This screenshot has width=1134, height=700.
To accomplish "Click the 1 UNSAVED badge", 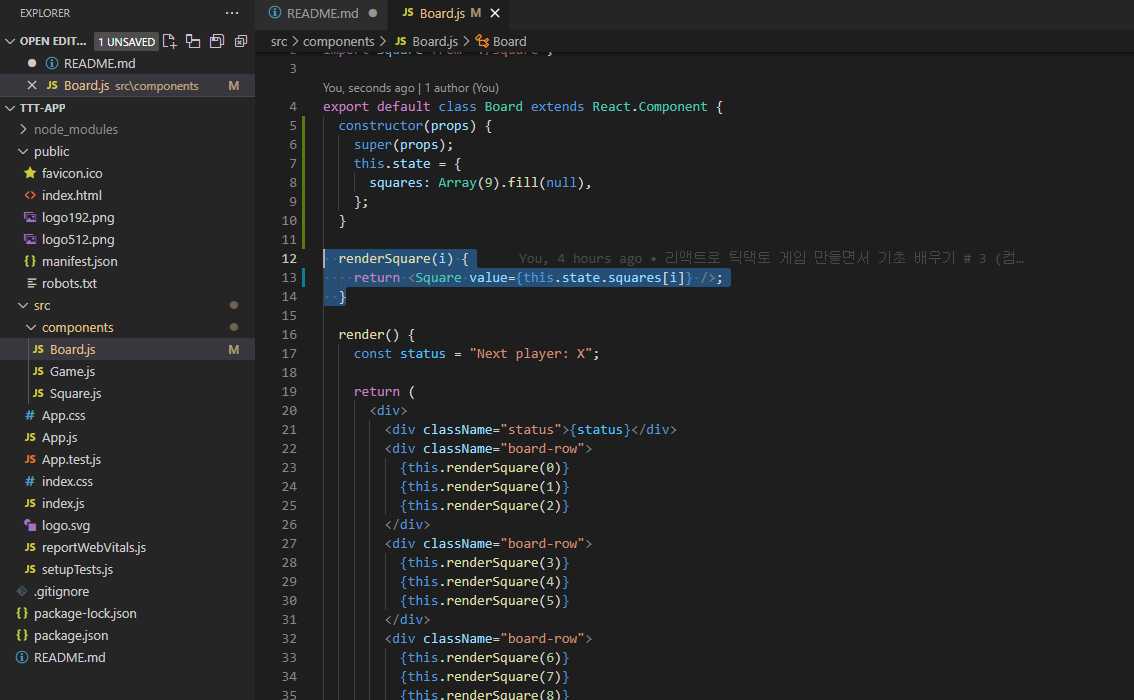I will pos(127,42).
